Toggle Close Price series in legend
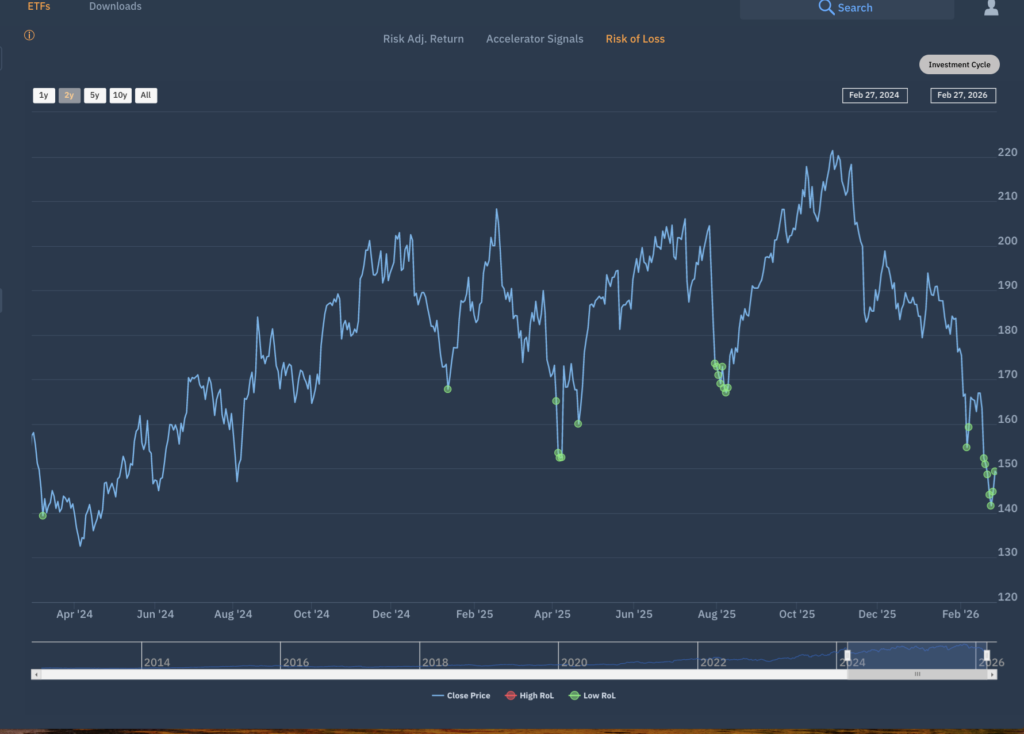 [x=461, y=695]
